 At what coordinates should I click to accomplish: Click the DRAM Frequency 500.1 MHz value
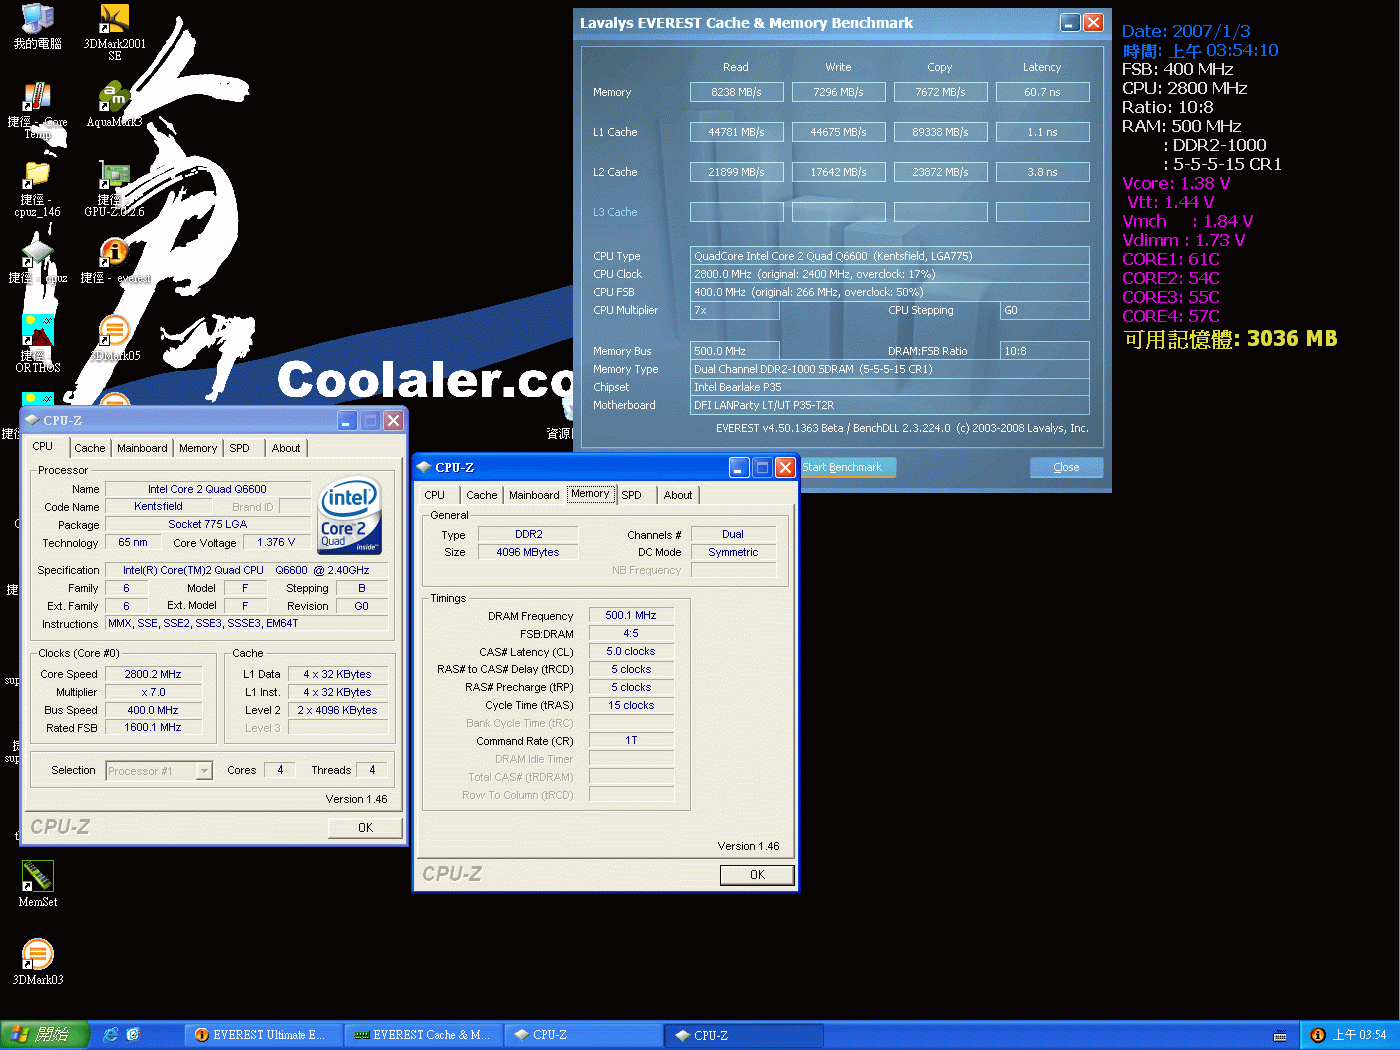point(631,616)
